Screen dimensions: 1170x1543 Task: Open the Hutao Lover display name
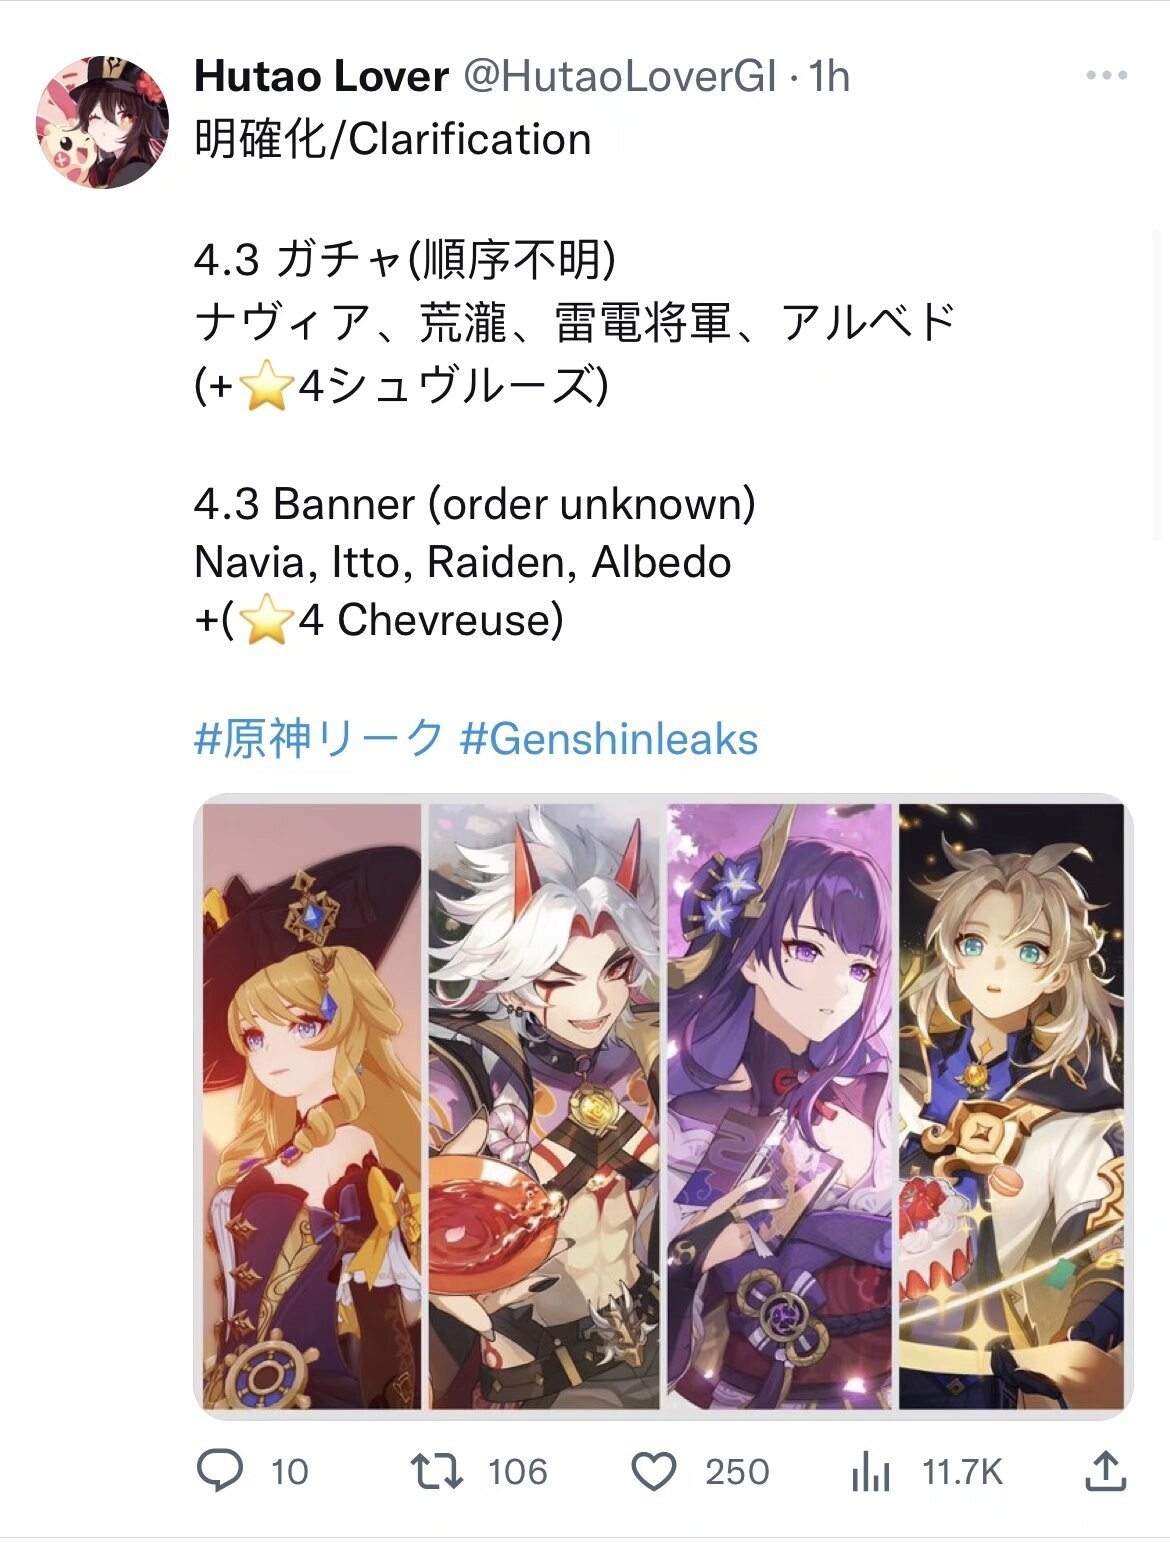tap(321, 77)
